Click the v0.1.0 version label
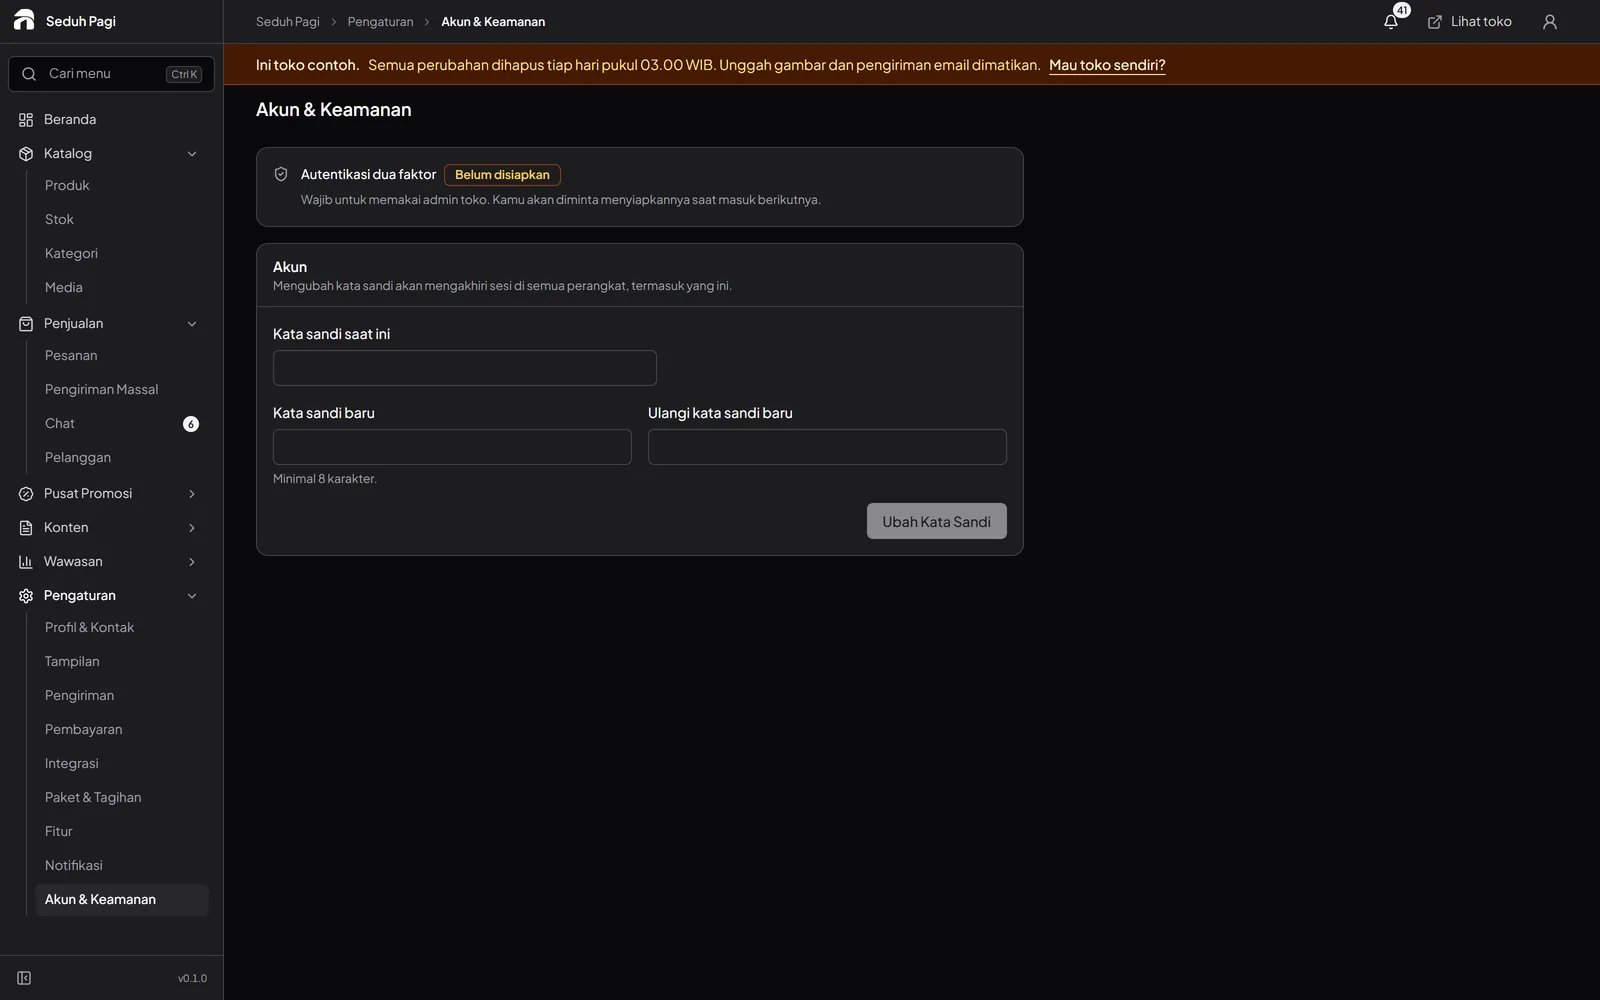This screenshot has height=1000, width=1600. coord(193,978)
